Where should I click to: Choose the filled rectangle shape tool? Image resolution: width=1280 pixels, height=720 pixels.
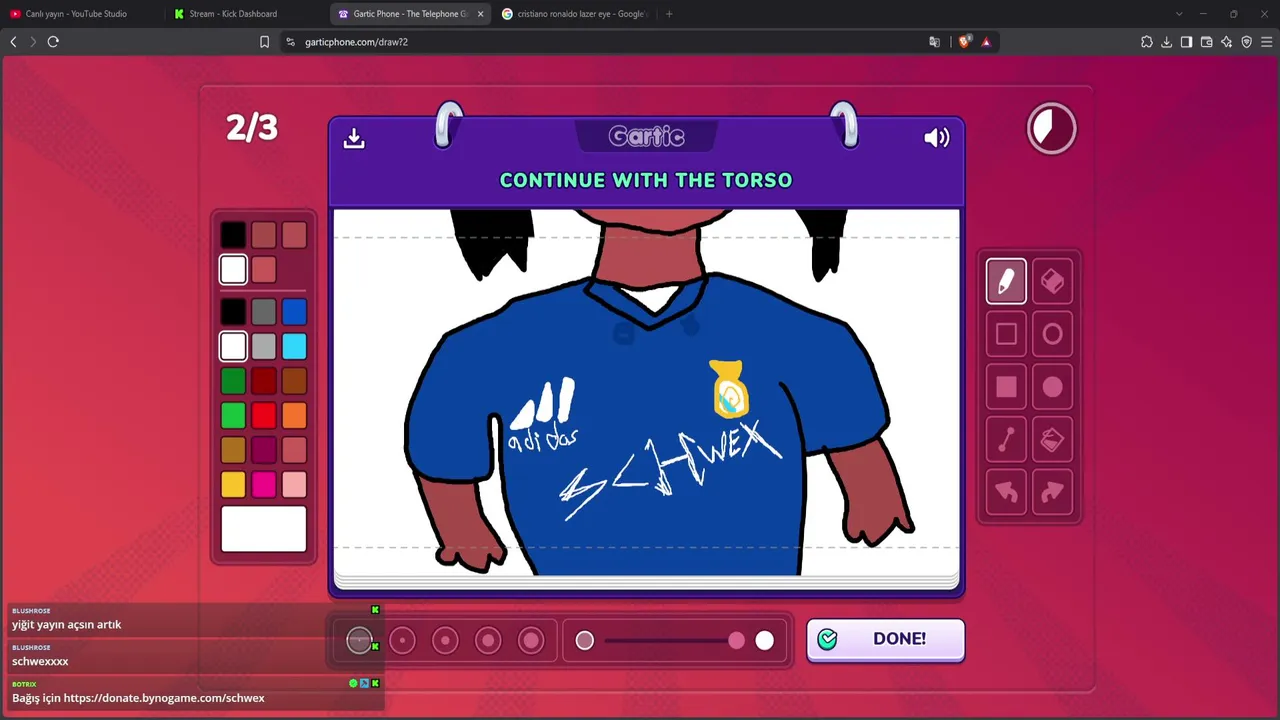pyautogui.click(x=1006, y=387)
